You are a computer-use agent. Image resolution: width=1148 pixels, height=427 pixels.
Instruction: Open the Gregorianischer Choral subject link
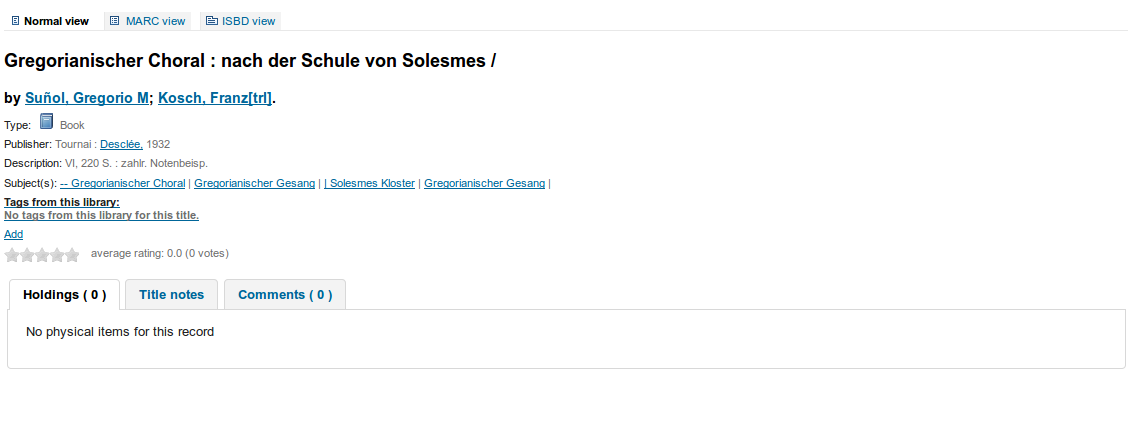(123, 184)
